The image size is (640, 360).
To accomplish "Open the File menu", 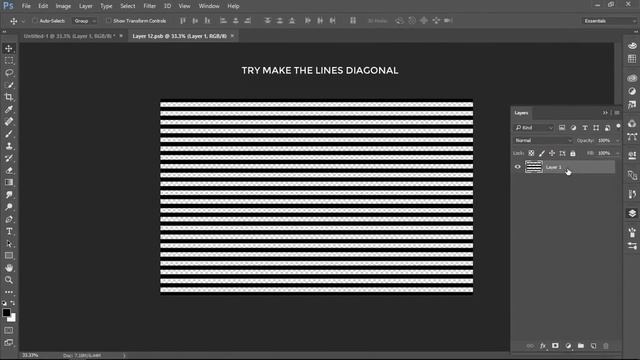I will [x=26, y=6].
